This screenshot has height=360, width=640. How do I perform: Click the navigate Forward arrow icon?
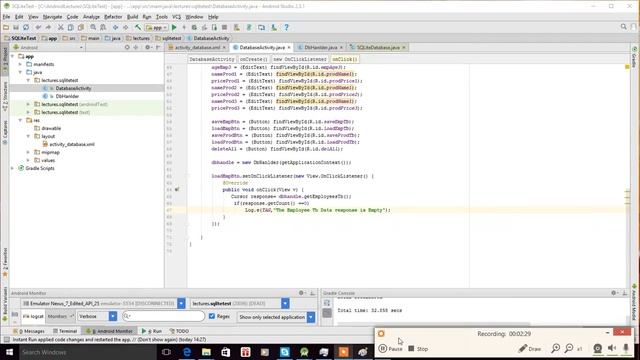(126, 27)
